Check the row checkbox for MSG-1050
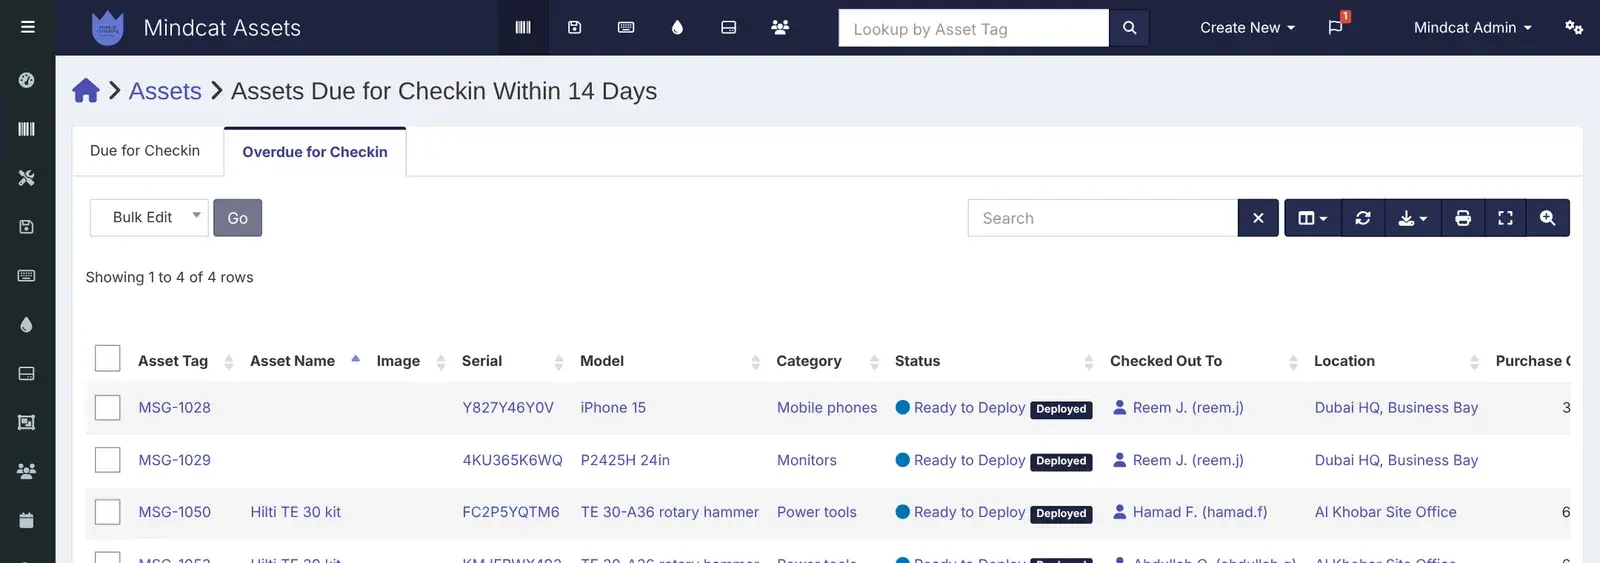The image size is (1600, 563). 107,512
